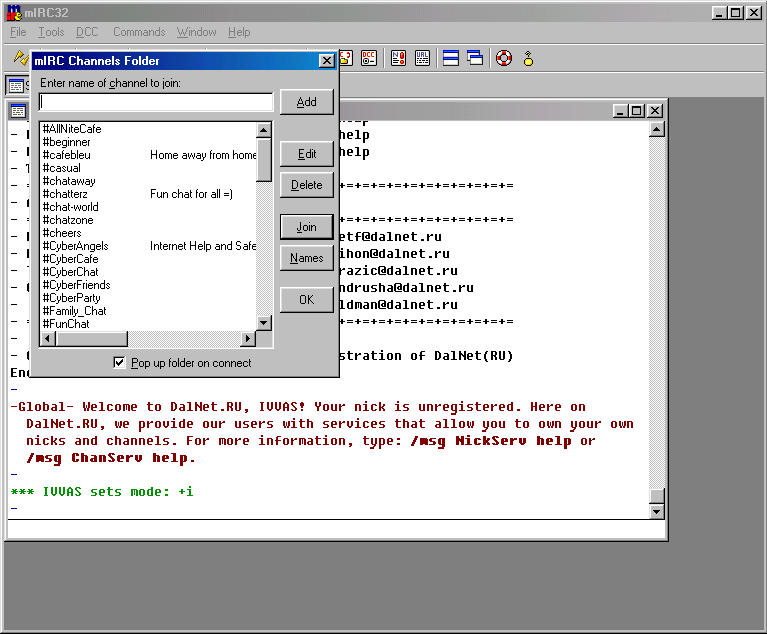This screenshot has height=634, width=767.
Task: Click the status window switchbar button
Action: coord(18,86)
